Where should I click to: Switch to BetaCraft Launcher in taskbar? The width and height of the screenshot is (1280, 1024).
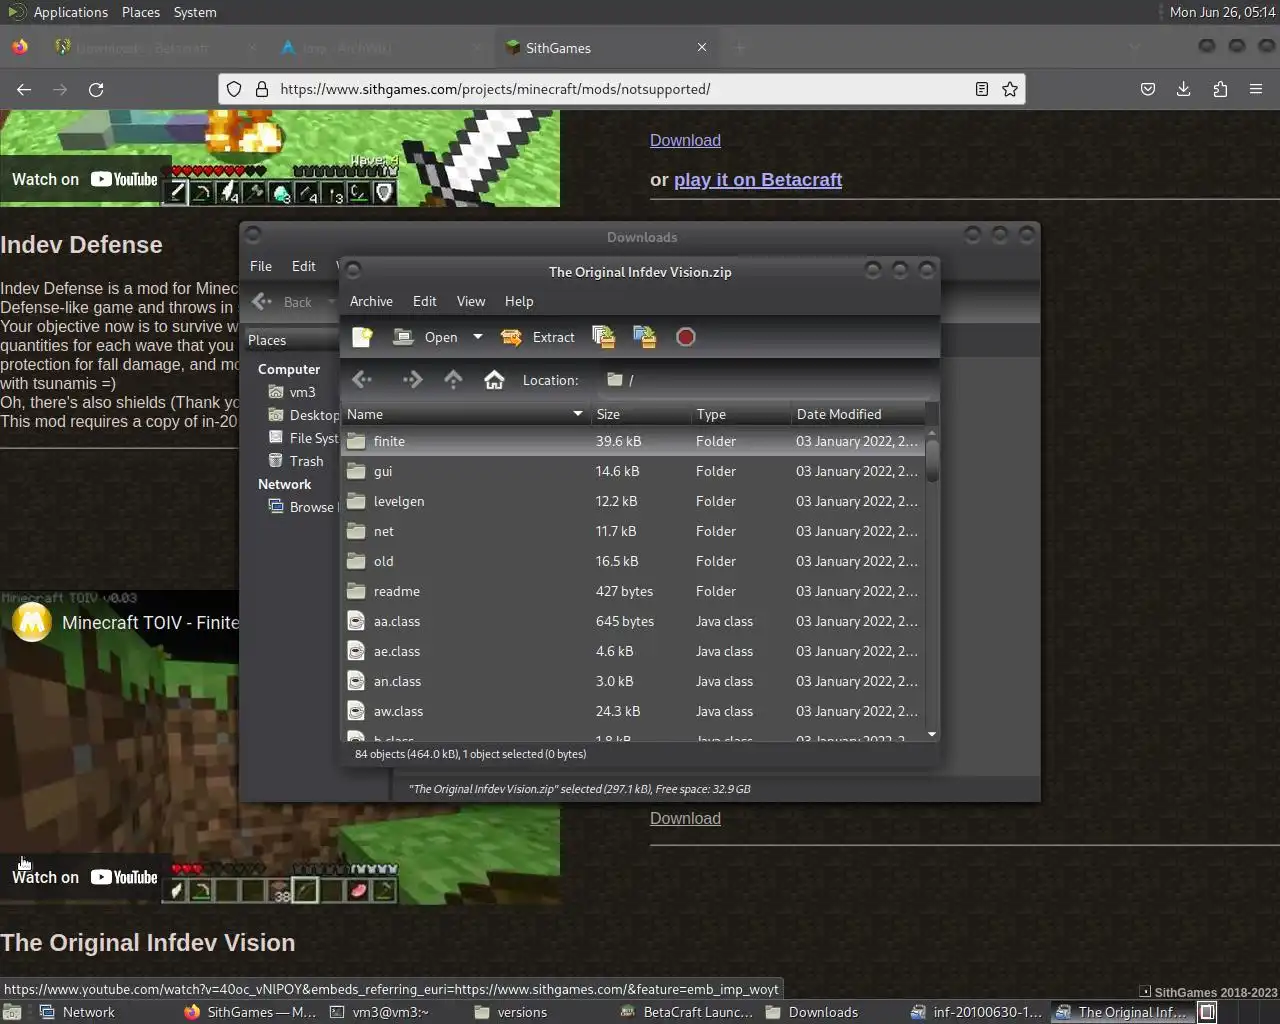pos(687,1012)
